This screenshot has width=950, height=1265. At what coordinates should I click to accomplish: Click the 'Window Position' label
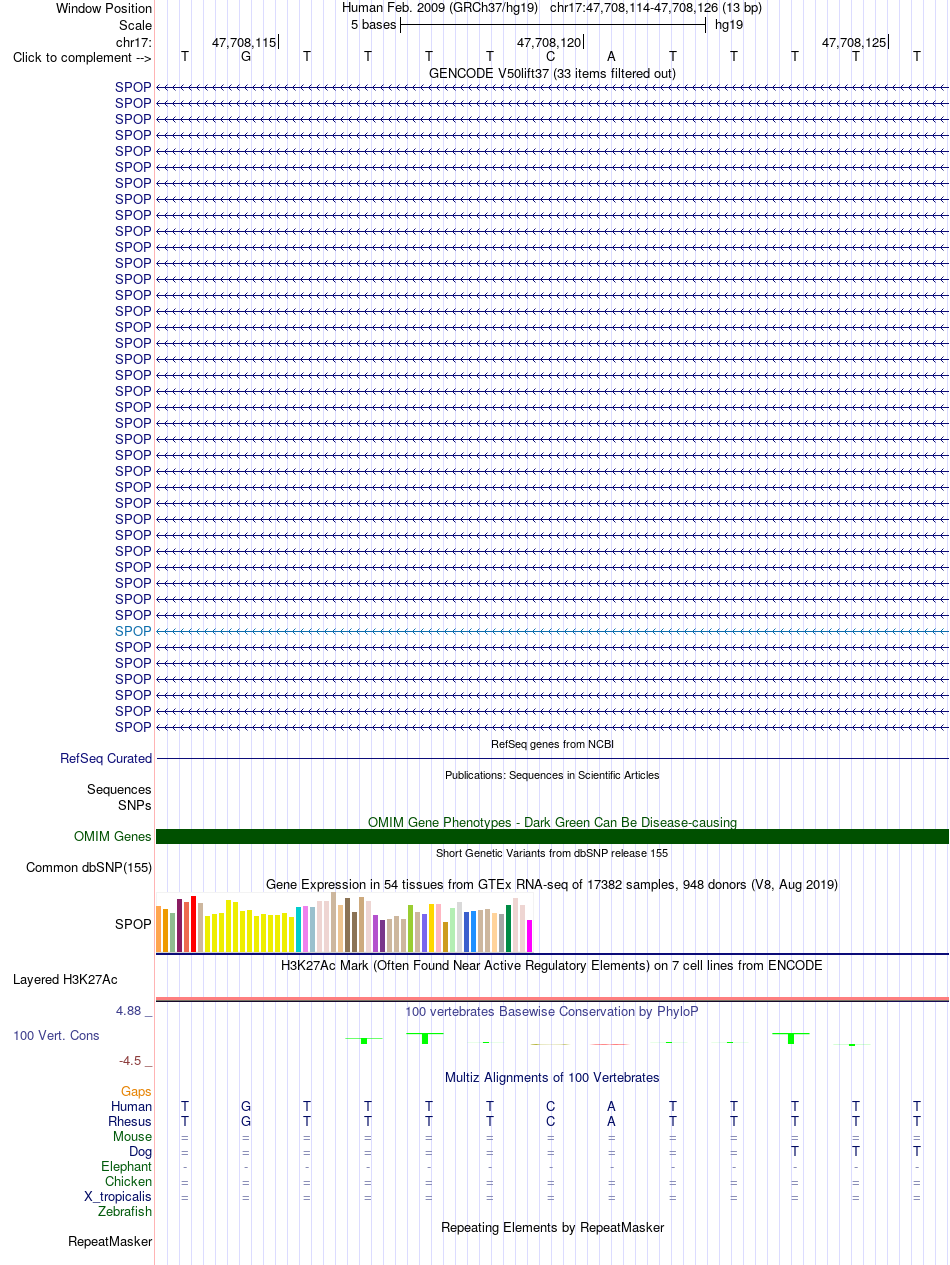pyautogui.click(x=104, y=8)
